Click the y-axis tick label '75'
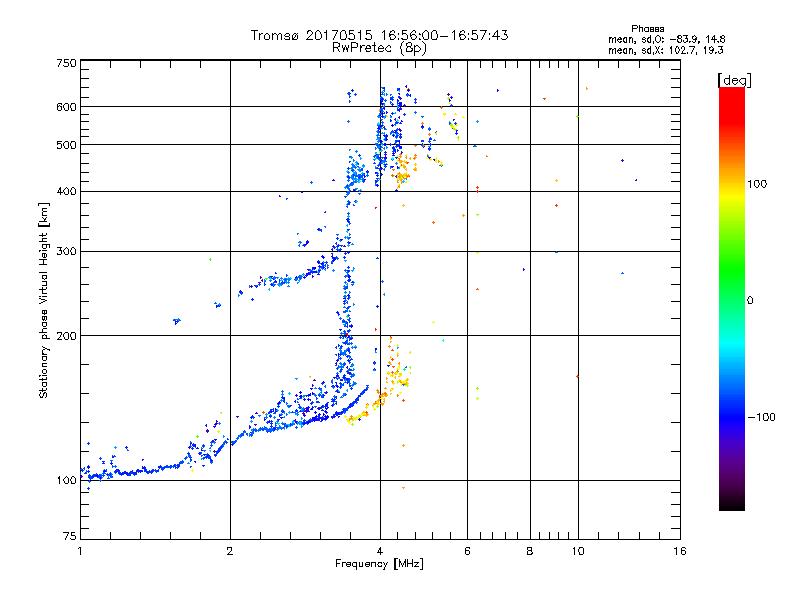The image size is (800, 600). pyautogui.click(x=70, y=536)
